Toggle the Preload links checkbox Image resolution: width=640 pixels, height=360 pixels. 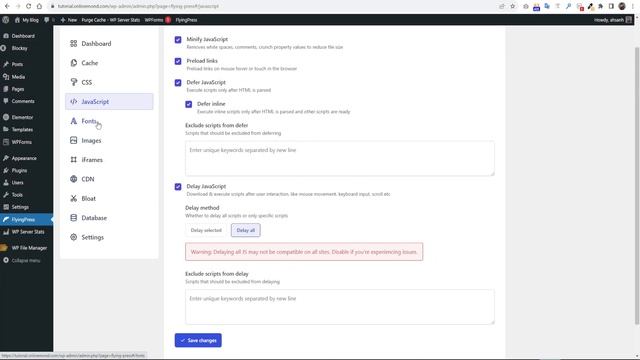178,61
